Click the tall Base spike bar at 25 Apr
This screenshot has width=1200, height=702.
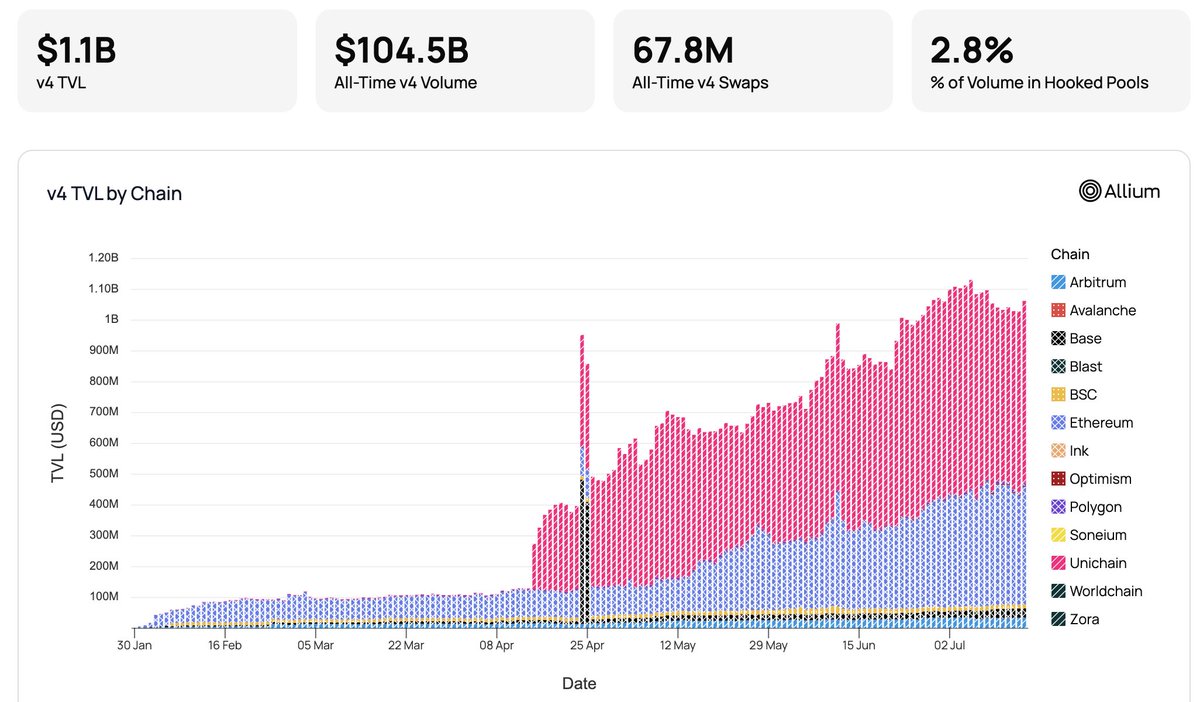coord(584,550)
